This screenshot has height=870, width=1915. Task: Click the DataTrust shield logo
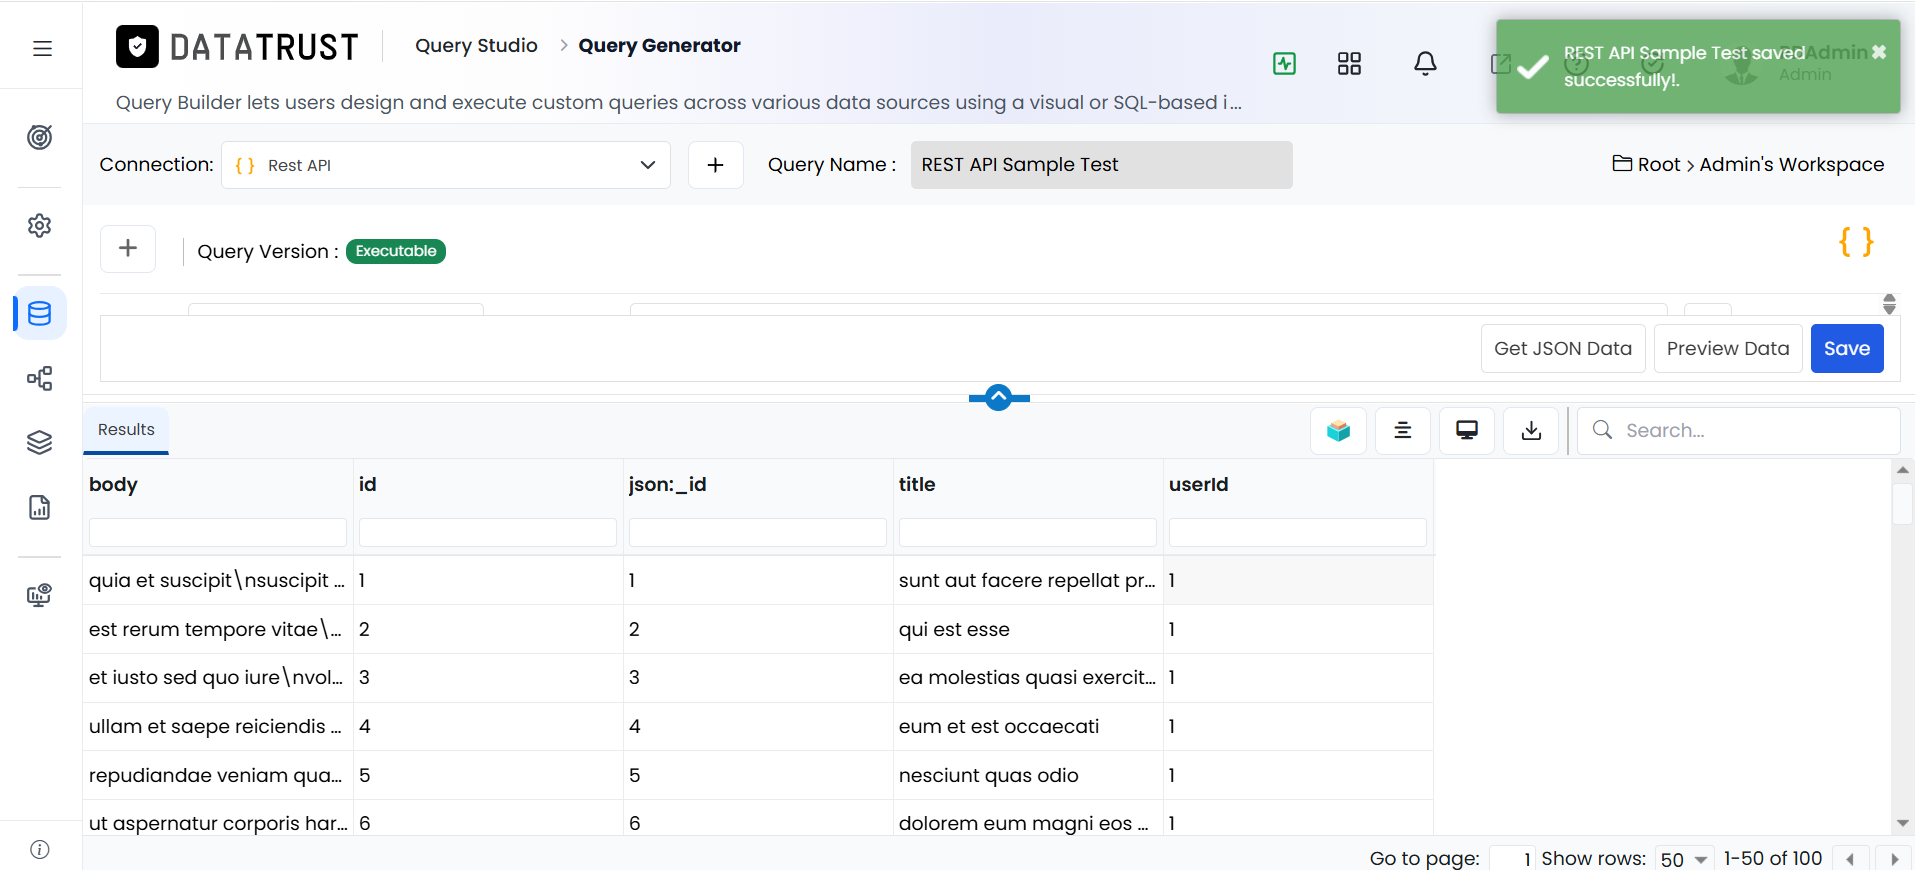137,46
